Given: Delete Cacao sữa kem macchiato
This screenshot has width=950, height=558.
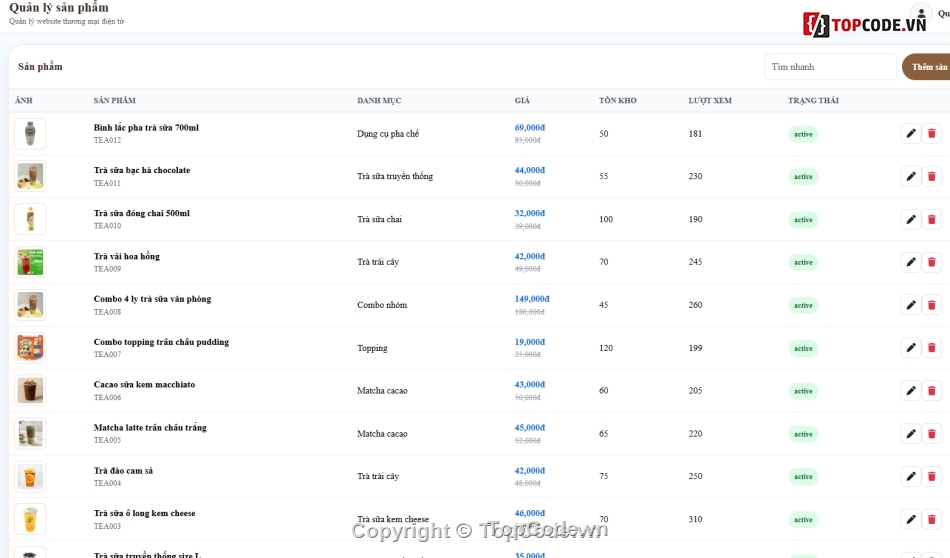Looking at the screenshot, I should [932, 391].
